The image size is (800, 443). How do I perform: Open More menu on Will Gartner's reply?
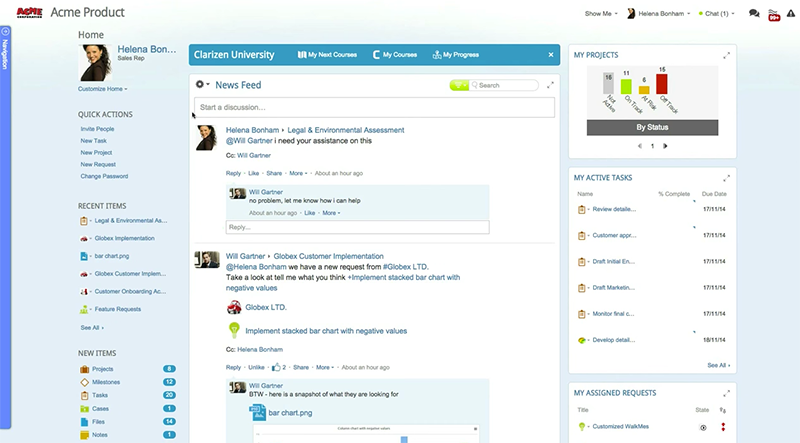pos(331,213)
